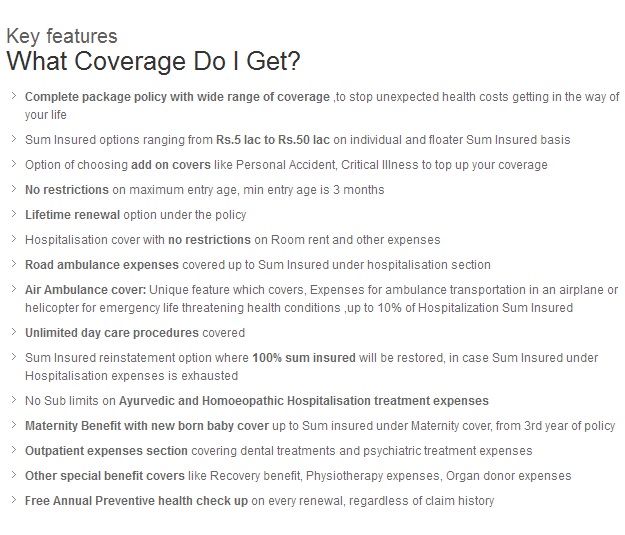The width and height of the screenshot is (625, 535).
Task: Click the chevron bullet before add on covers line
Action: click(14, 164)
